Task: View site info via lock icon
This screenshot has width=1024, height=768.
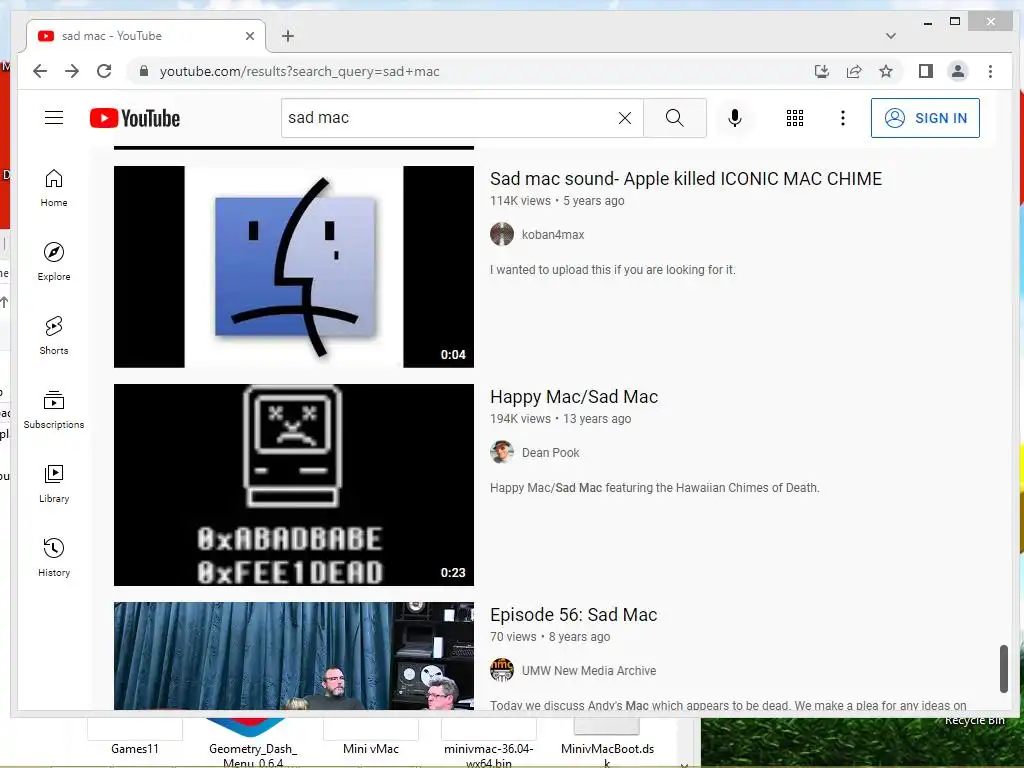Action: (x=144, y=71)
